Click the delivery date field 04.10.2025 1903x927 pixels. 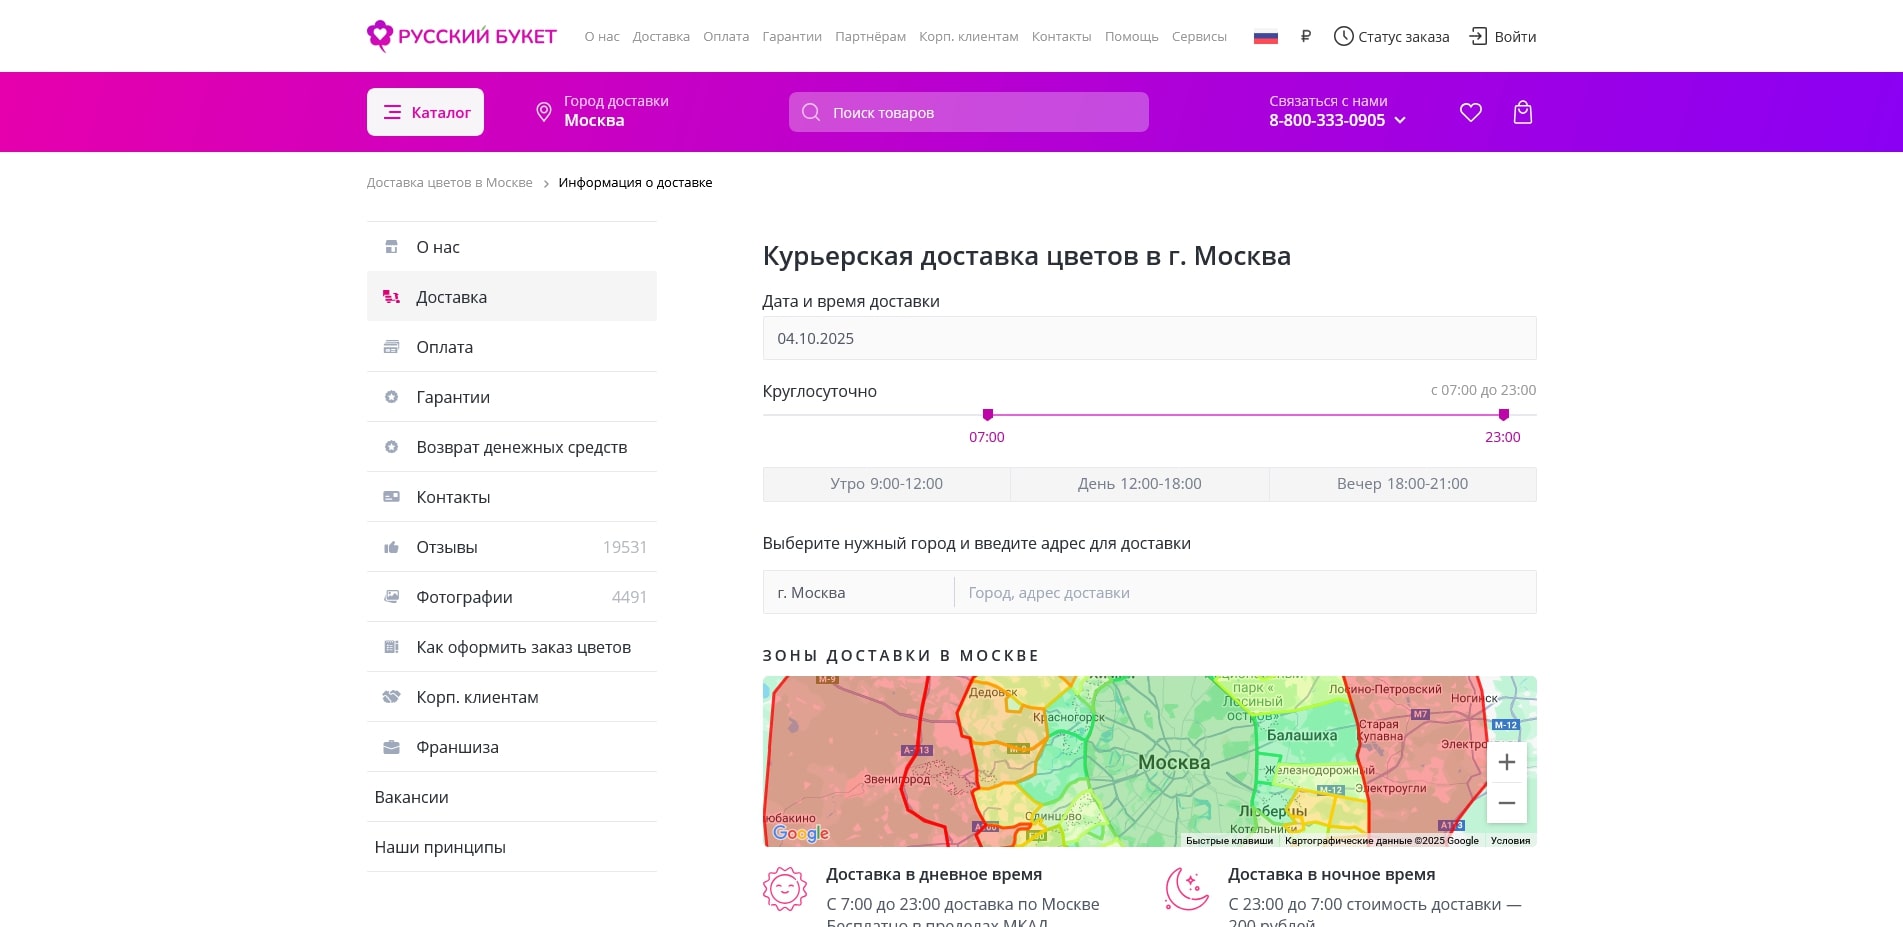pos(1149,338)
